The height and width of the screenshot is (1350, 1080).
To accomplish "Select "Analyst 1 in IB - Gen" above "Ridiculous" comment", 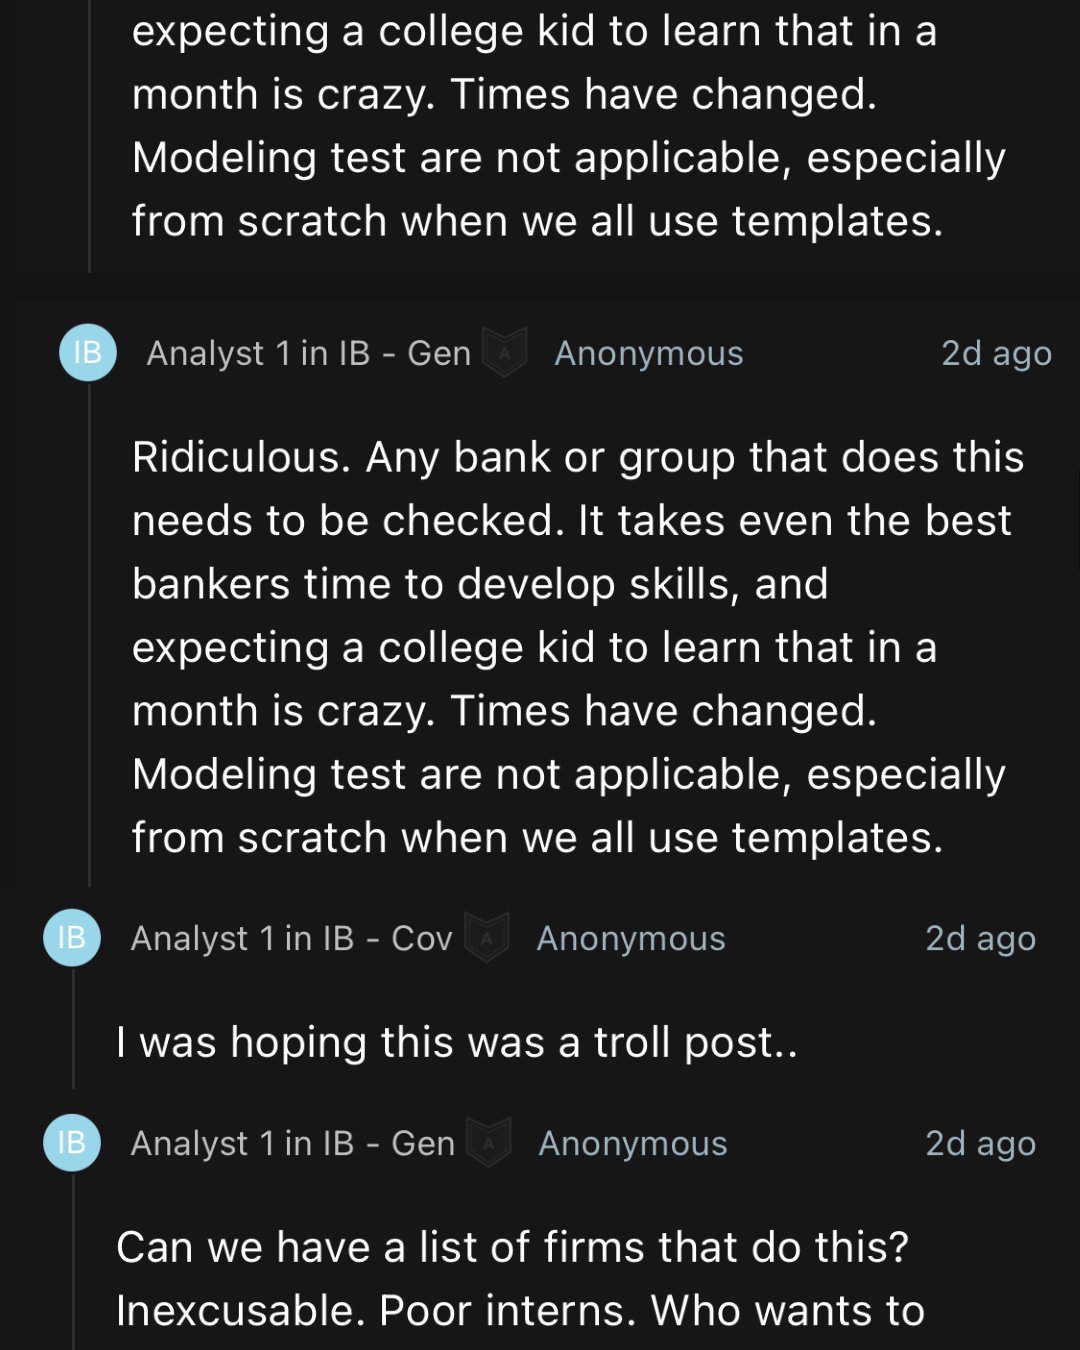I will coord(309,353).
